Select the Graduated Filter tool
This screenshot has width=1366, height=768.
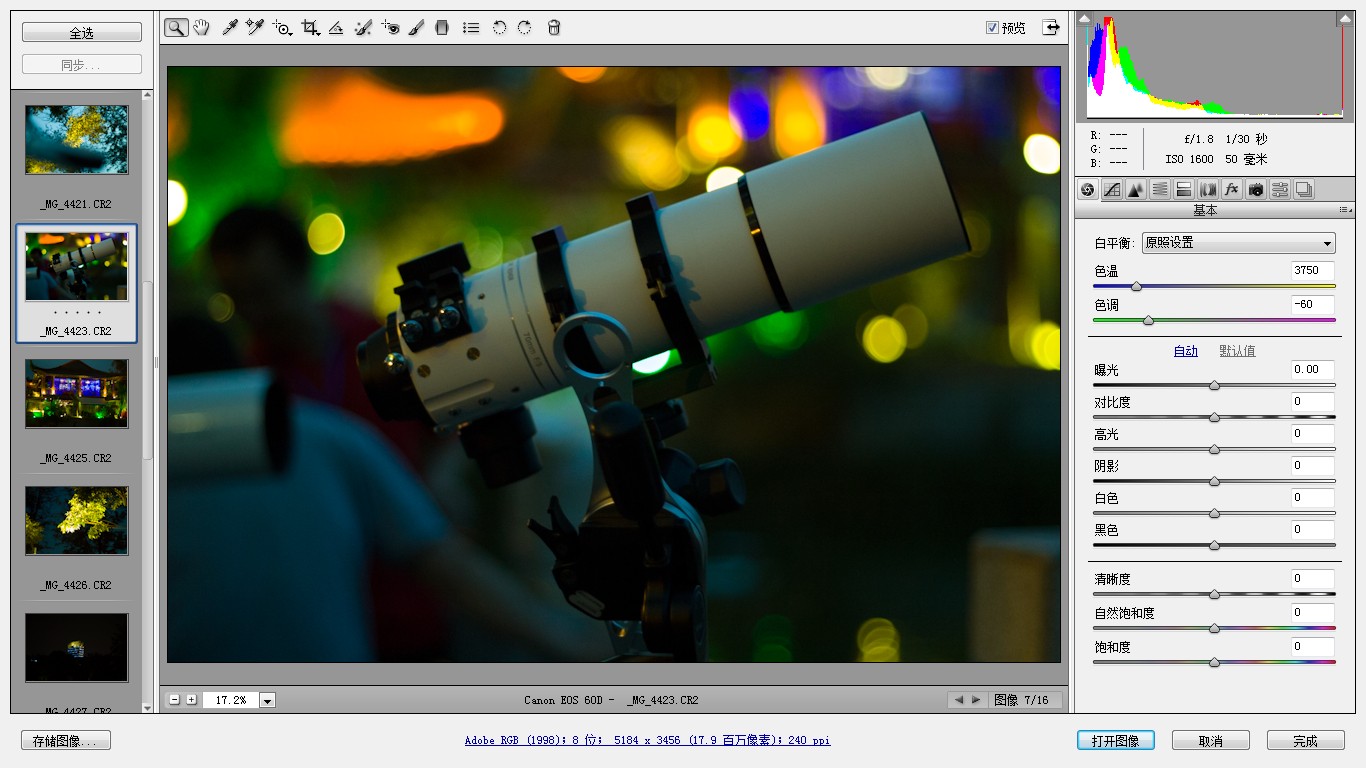coord(442,28)
